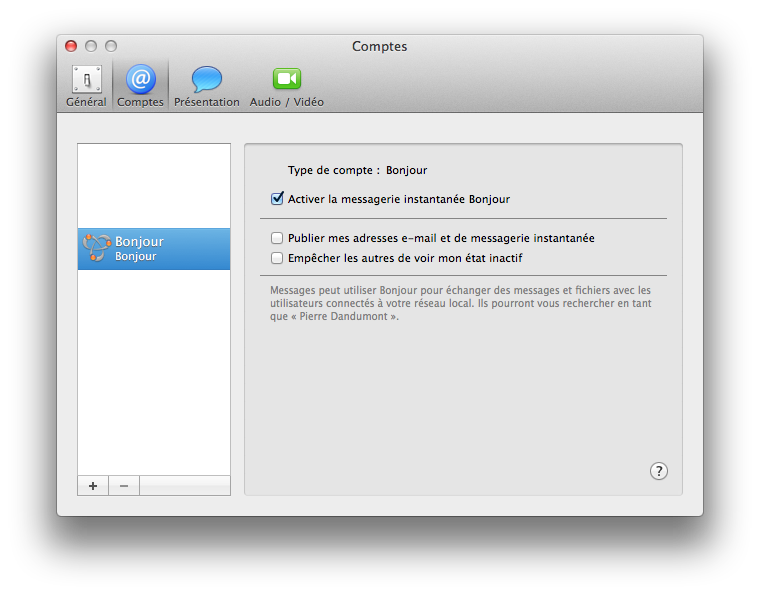
Task: Click the Bonjour network icon in accounts list
Action: [96, 248]
